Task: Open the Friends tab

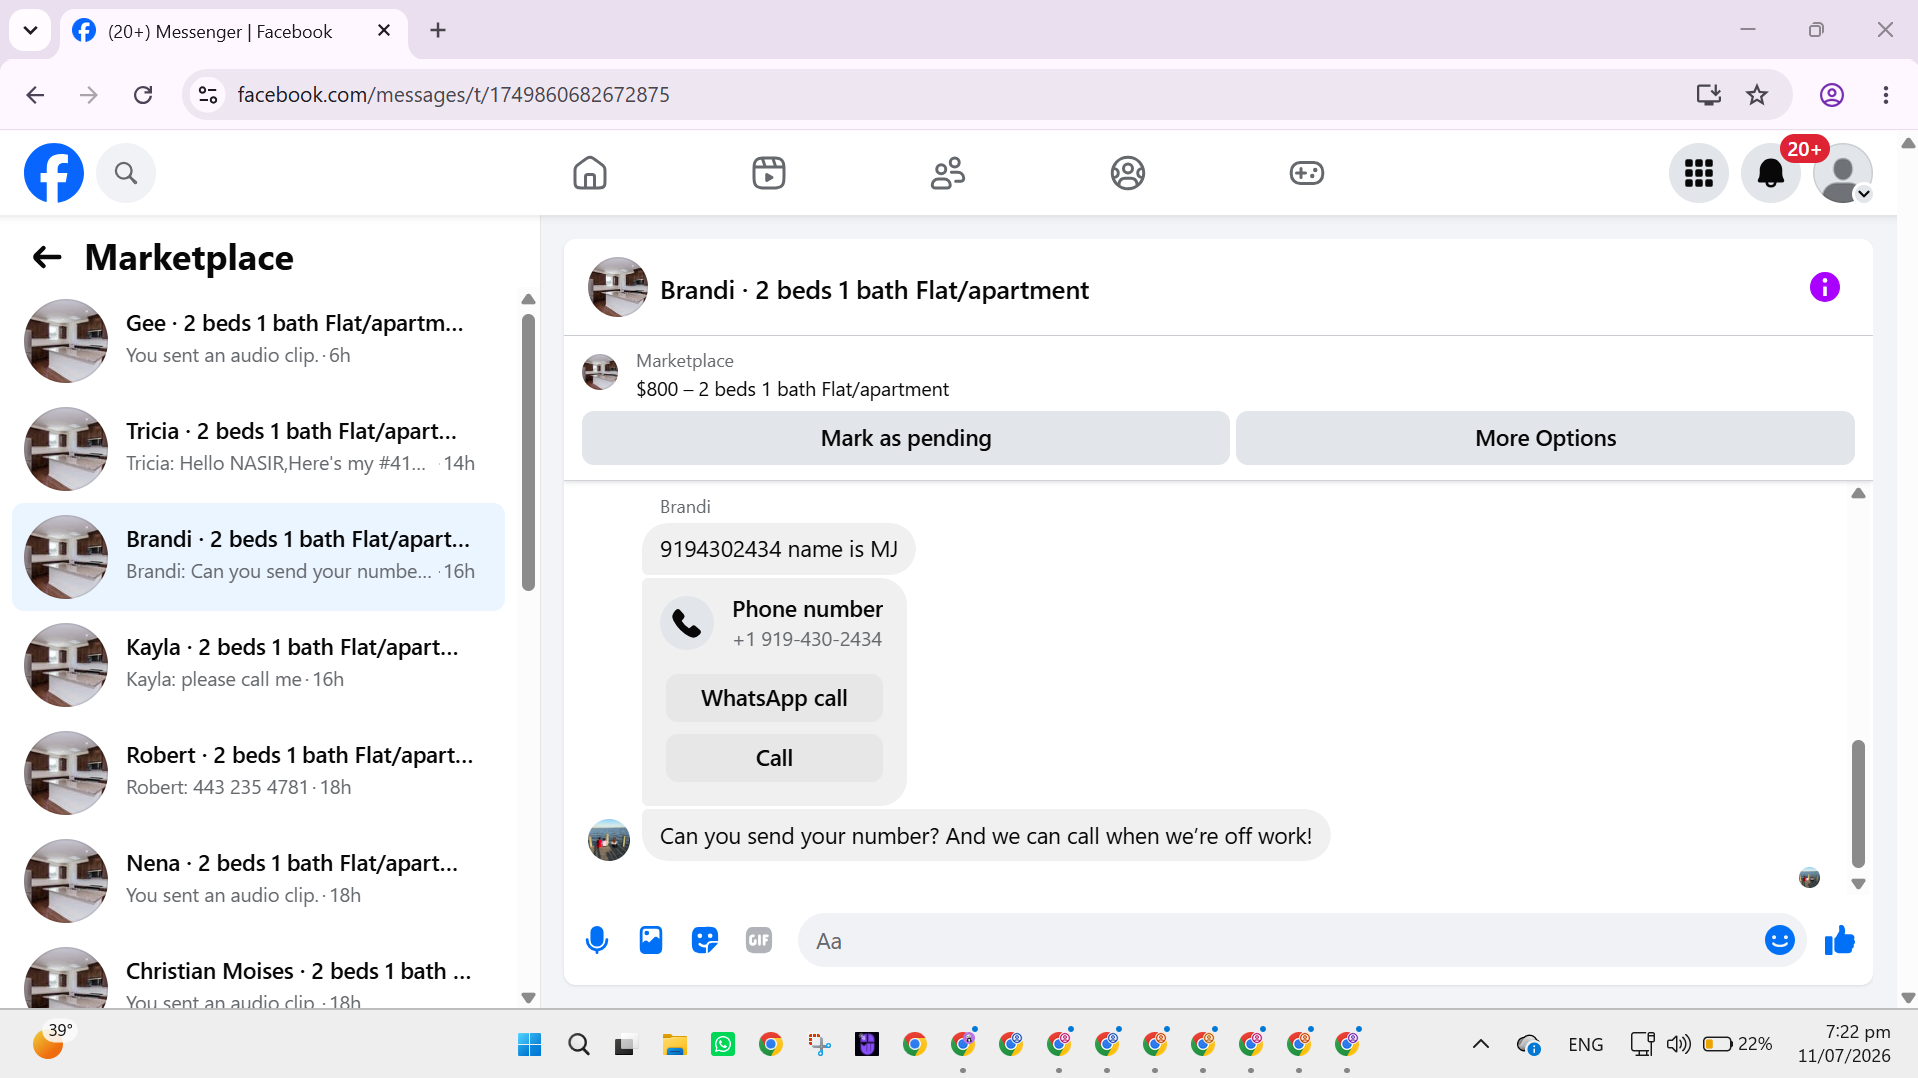Action: 948,173
